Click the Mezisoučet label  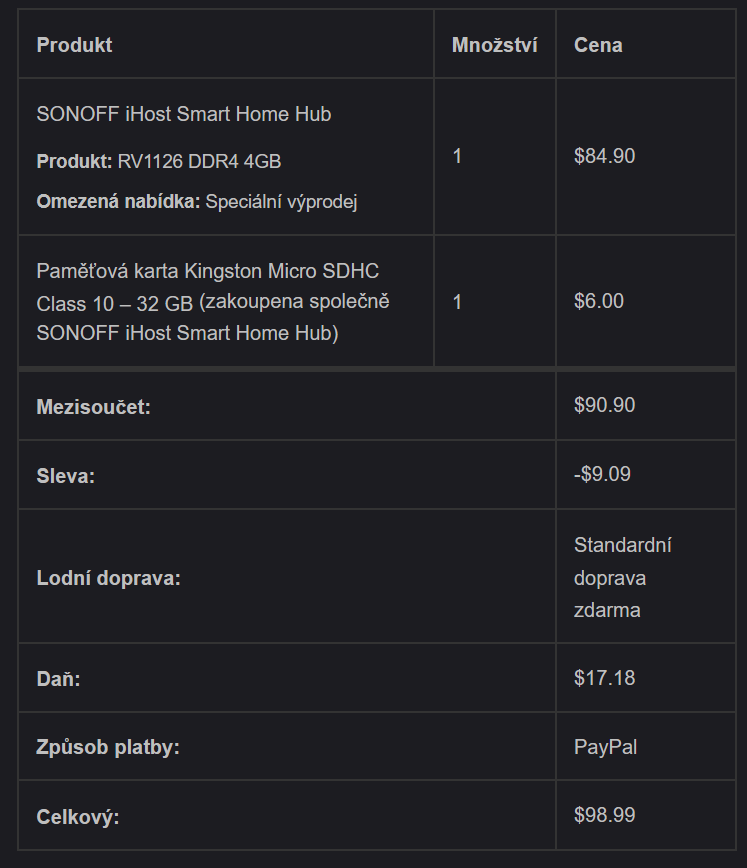93,407
